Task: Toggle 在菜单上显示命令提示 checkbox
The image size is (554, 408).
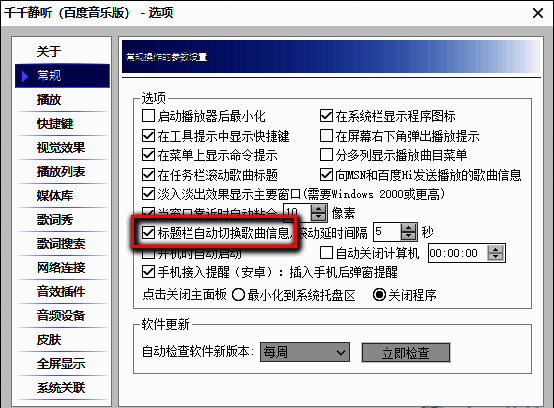Action: (x=148, y=155)
